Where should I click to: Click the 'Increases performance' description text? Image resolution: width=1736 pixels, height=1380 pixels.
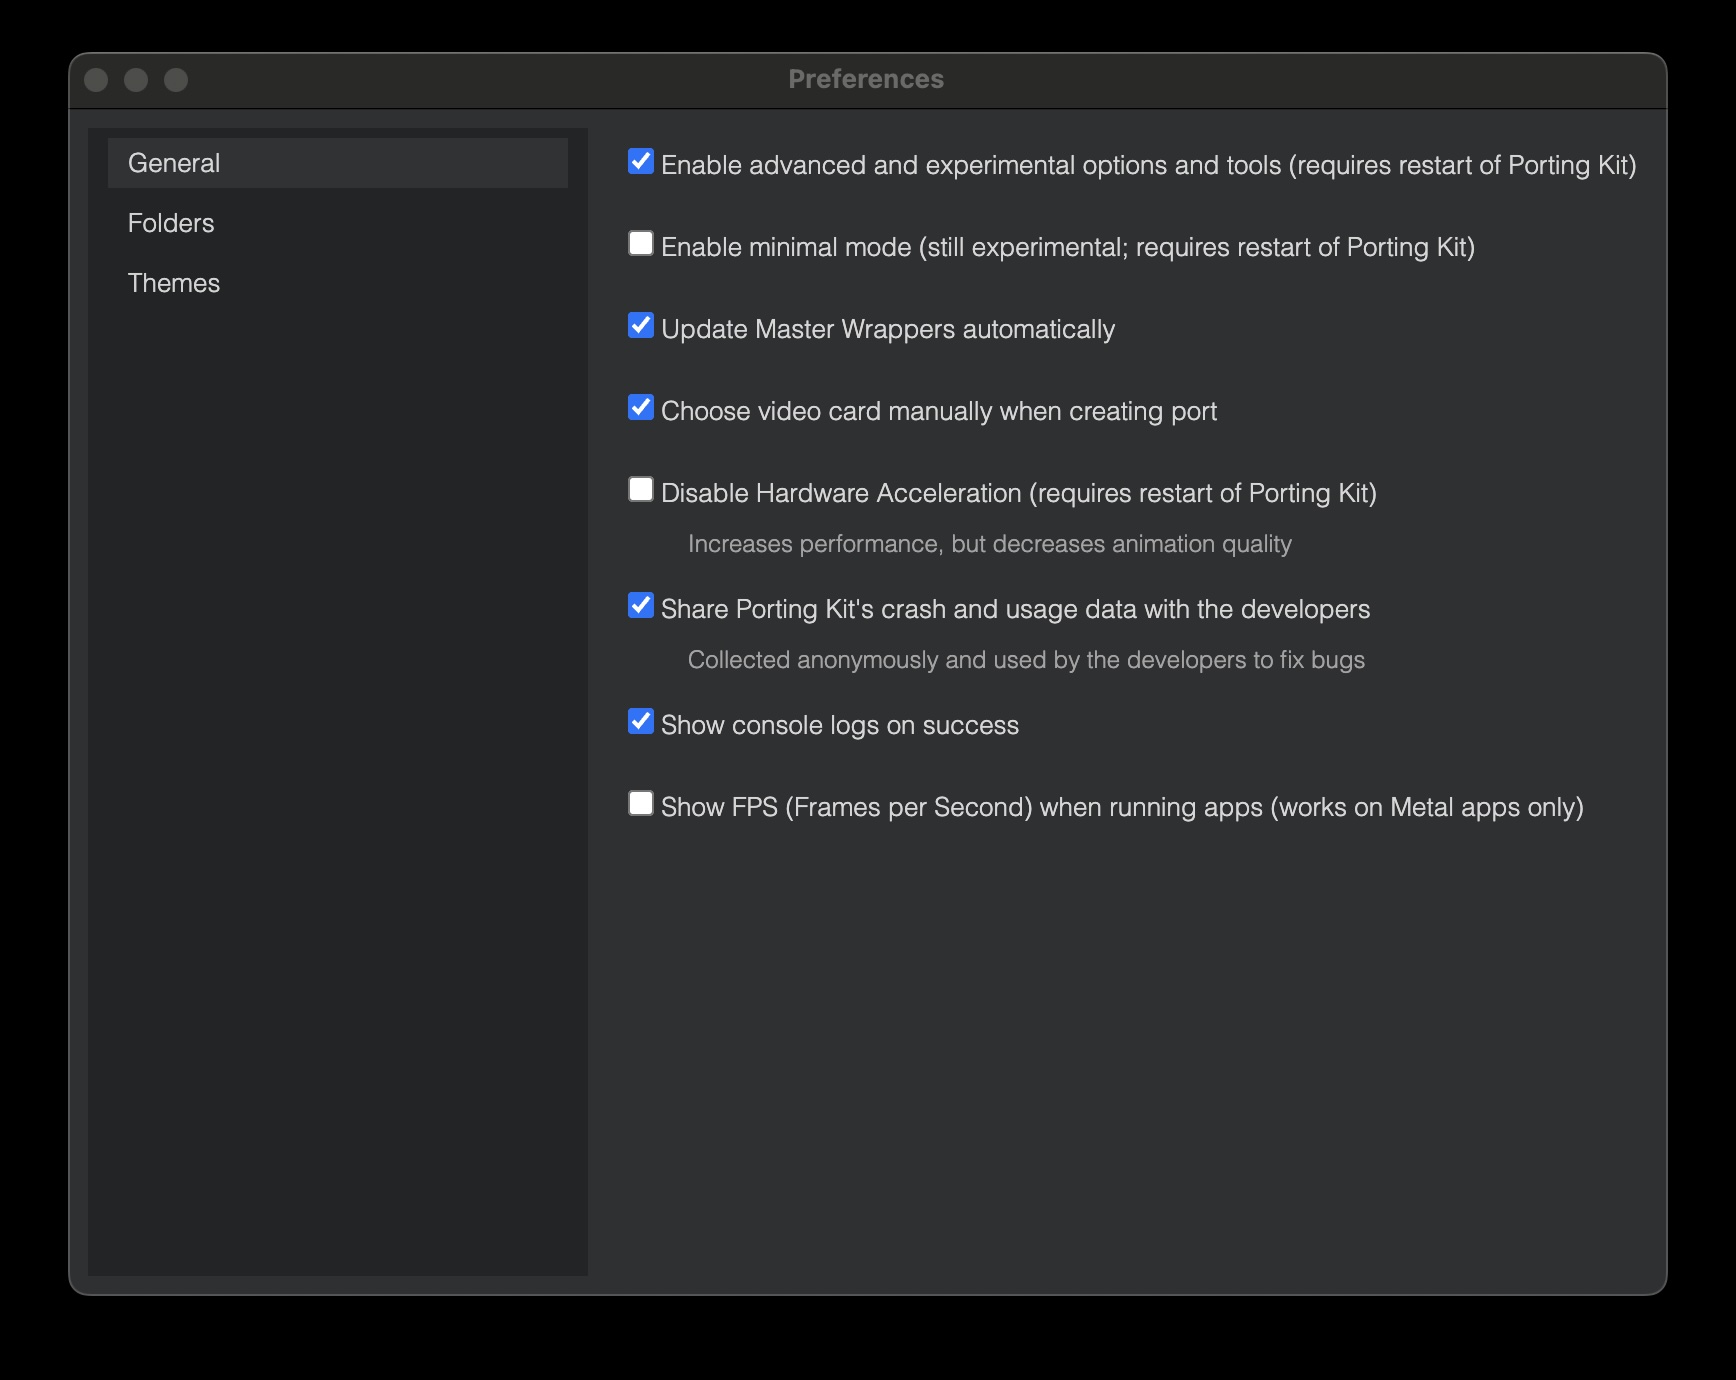(989, 544)
